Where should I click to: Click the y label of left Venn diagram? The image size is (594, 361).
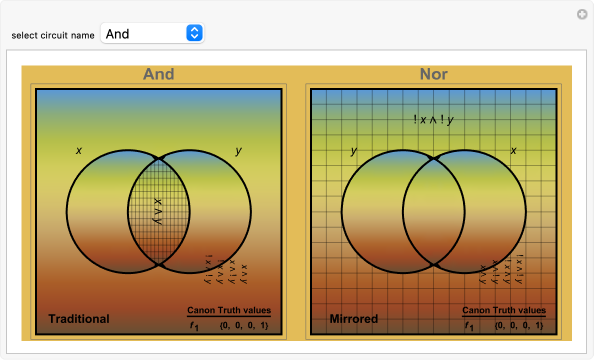(x=238, y=151)
